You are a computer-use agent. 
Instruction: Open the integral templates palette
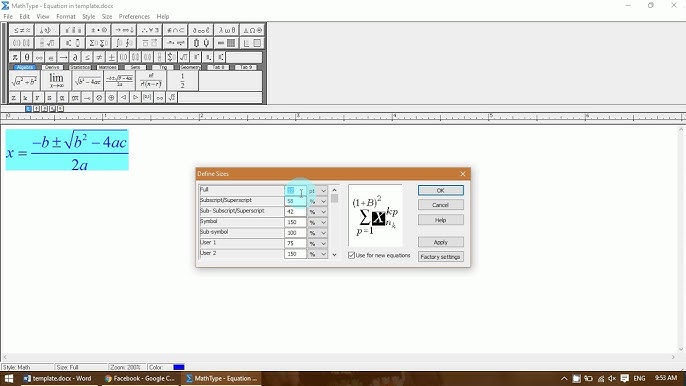pos(124,43)
